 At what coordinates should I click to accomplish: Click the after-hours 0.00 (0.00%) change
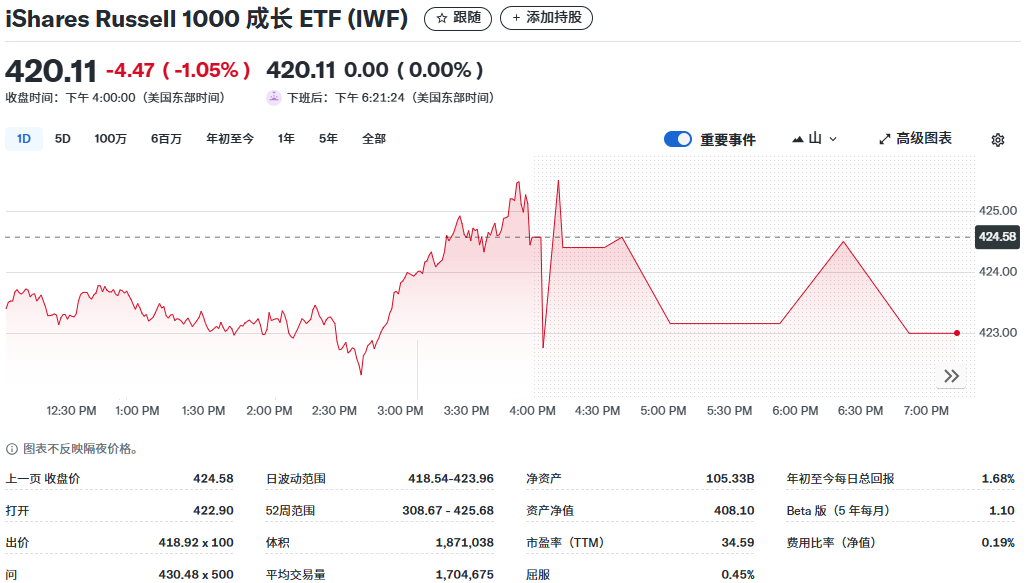(414, 70)
